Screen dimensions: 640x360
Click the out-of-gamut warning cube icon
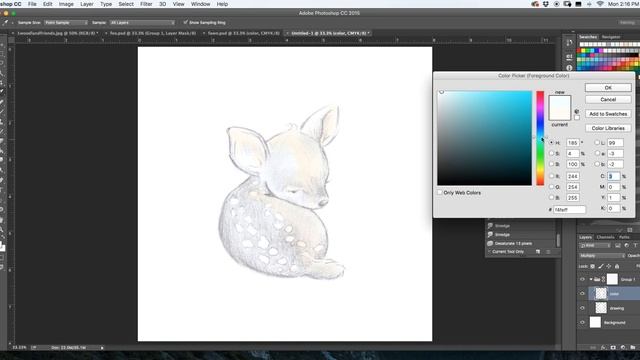pos(577,111)
